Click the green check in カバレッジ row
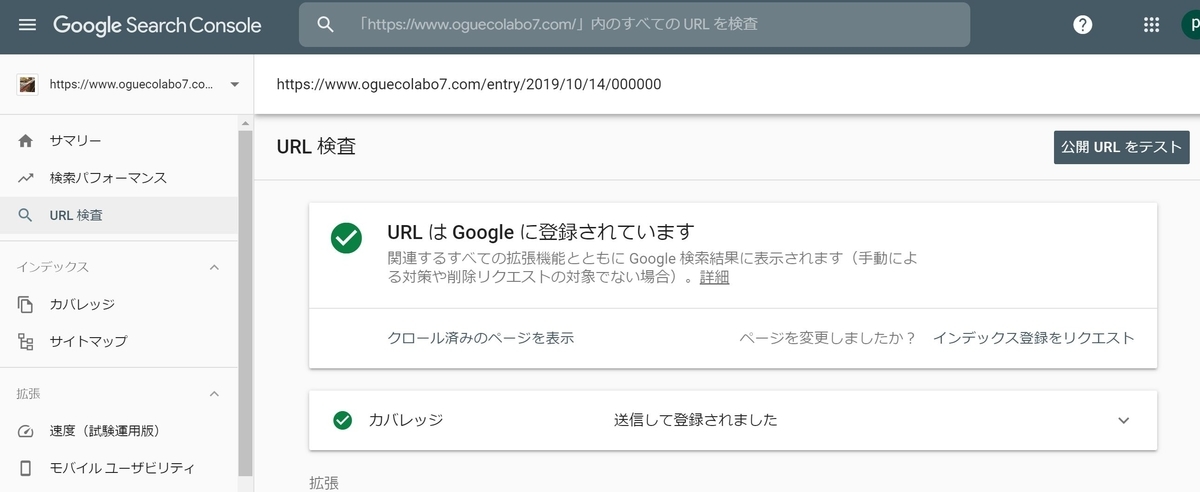The width and height of the screenshot is (1200, 492). (343, 420)
